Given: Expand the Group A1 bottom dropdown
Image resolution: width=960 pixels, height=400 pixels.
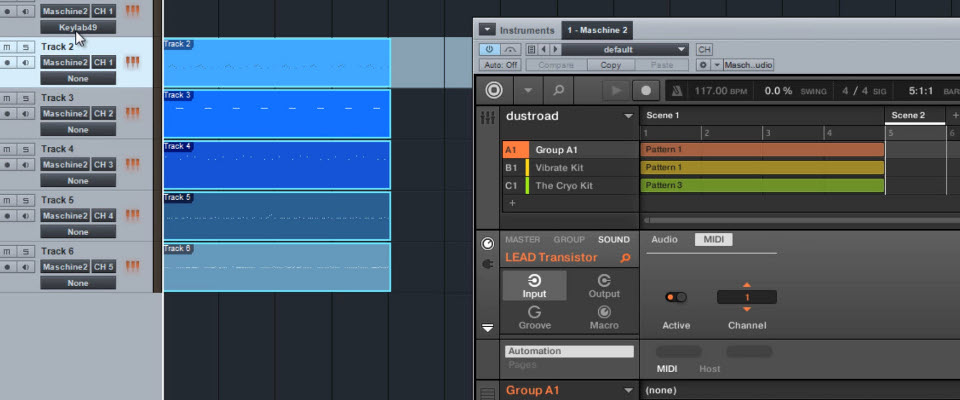Looking at the screenshot, I should point(628,390).
